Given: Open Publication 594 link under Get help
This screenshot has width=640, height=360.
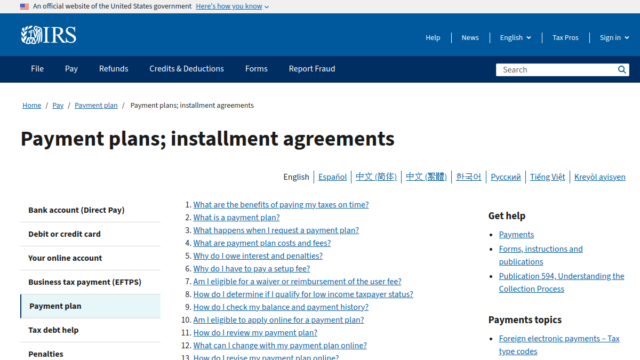Looking at the screenshot, I should [561, 282].
